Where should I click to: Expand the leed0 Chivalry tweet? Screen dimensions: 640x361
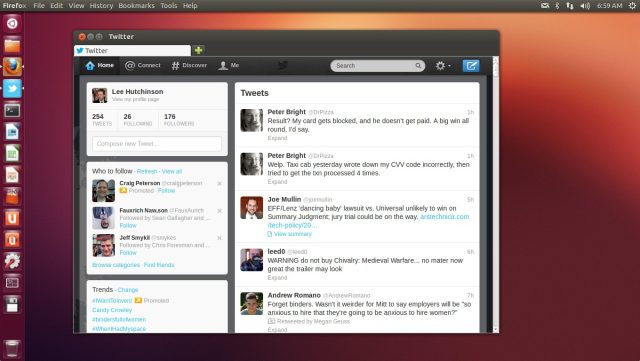point(277,278)
